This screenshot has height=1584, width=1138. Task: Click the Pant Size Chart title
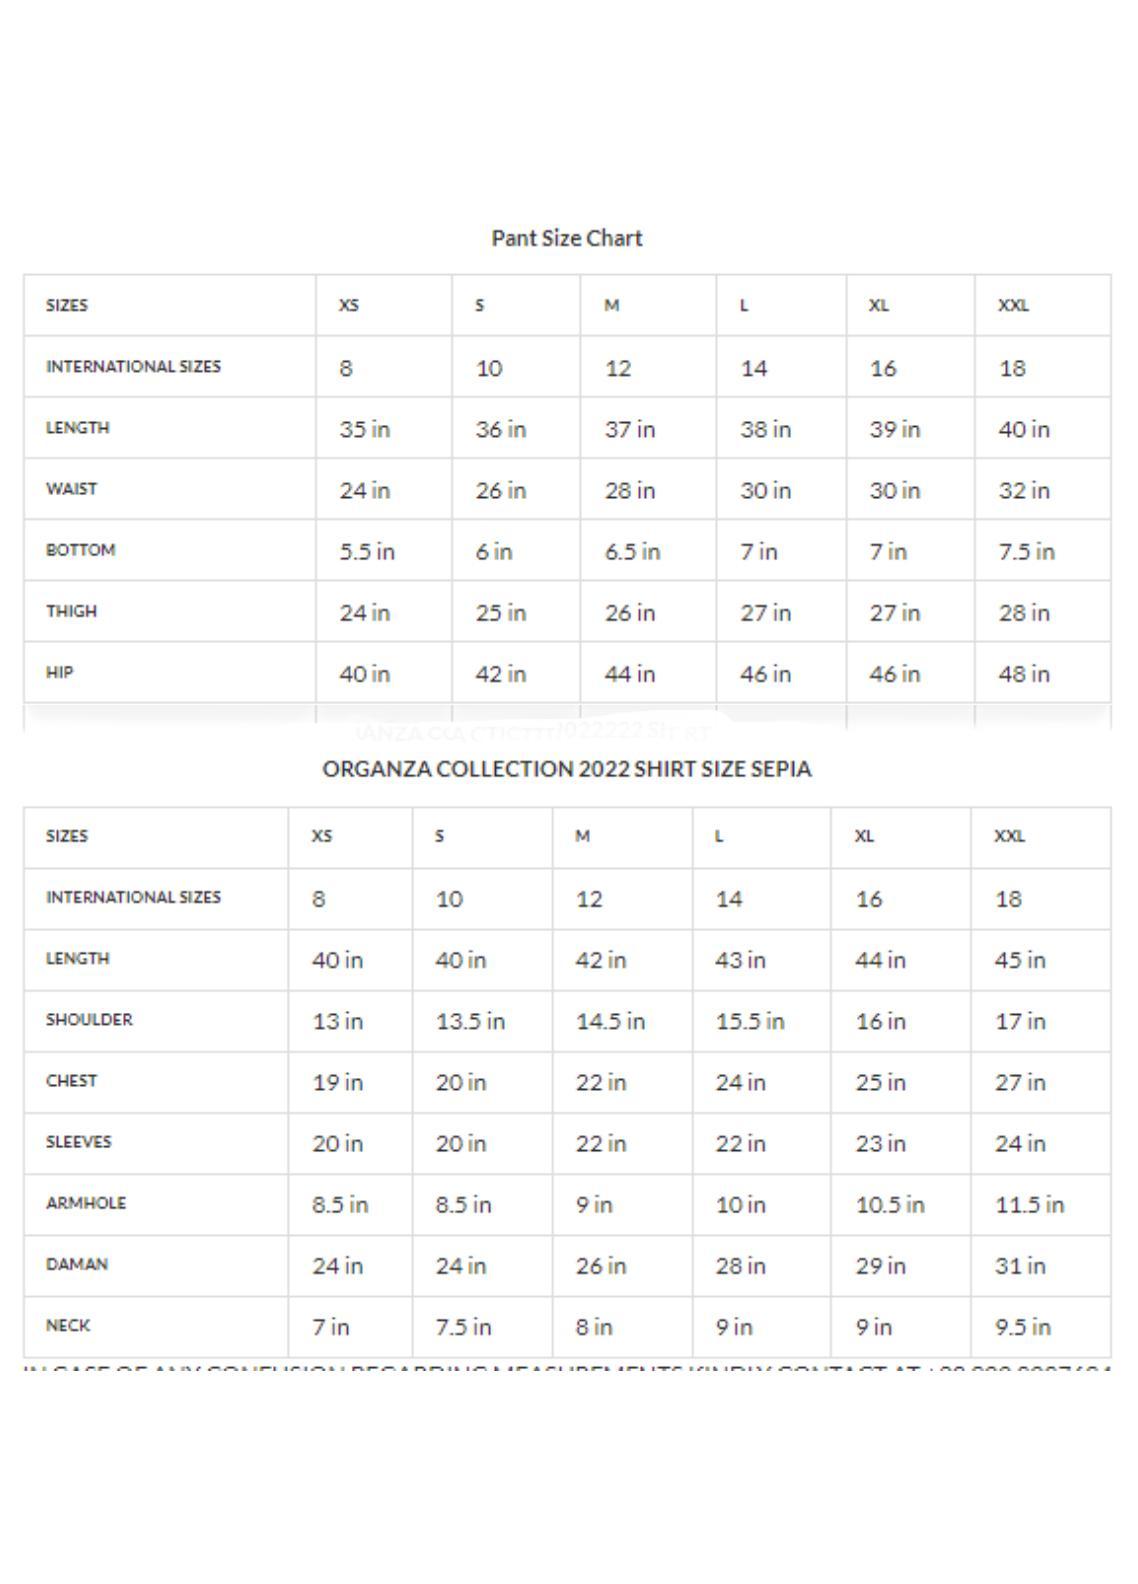click(566, 238)
